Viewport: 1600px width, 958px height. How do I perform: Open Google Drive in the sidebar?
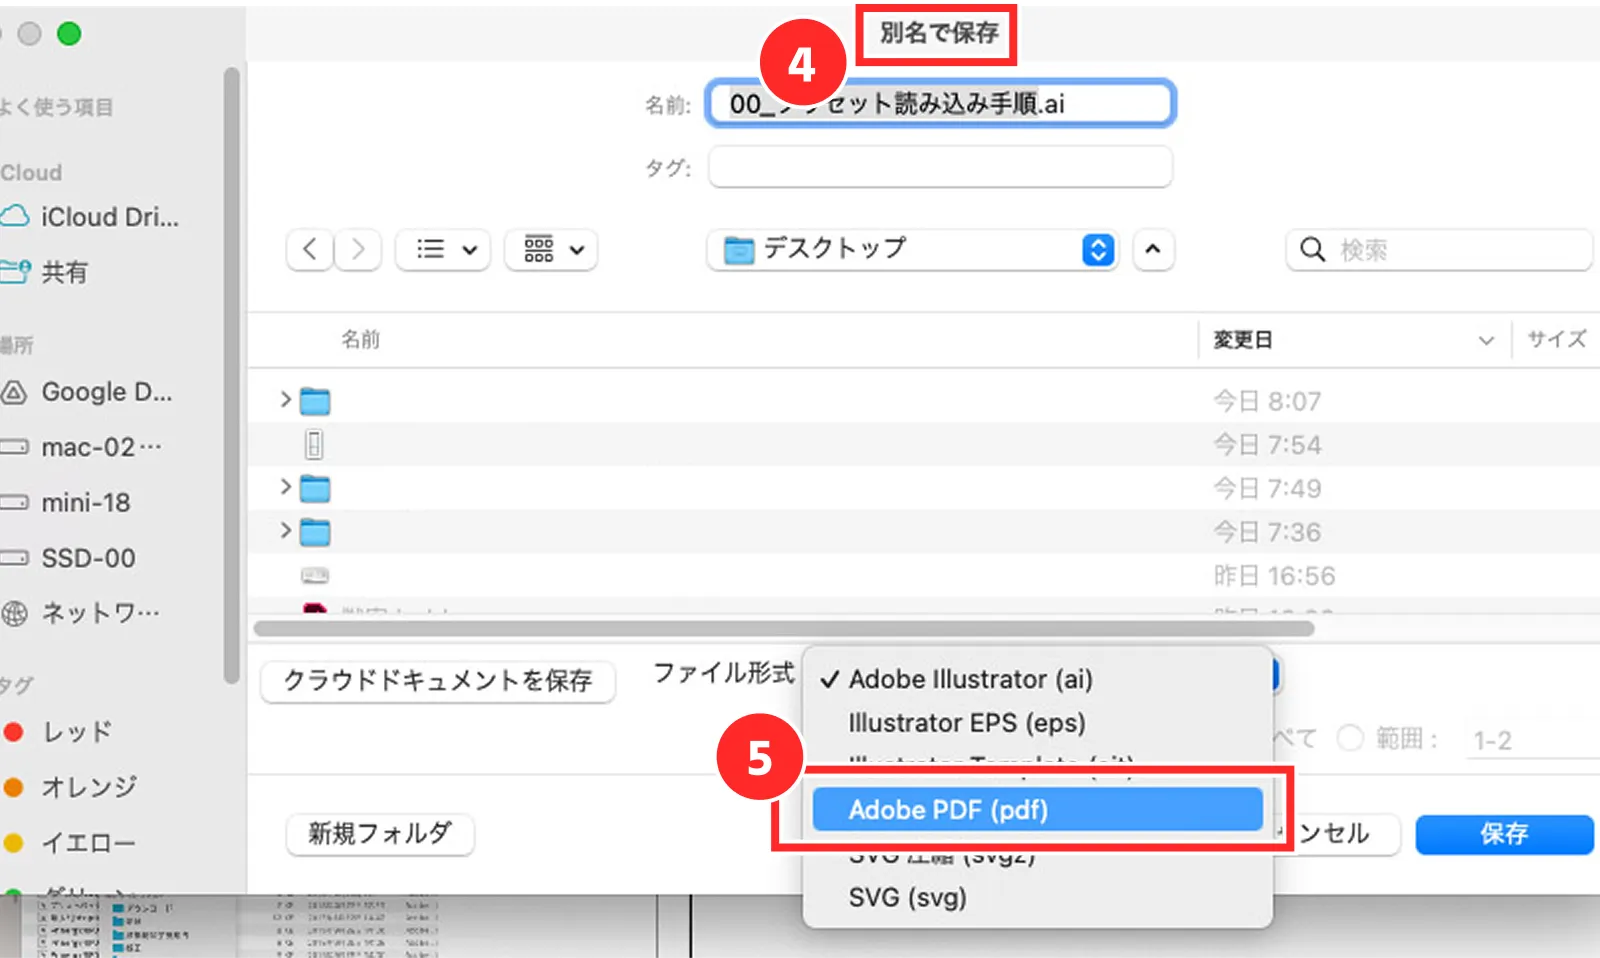tap(88, 392)
